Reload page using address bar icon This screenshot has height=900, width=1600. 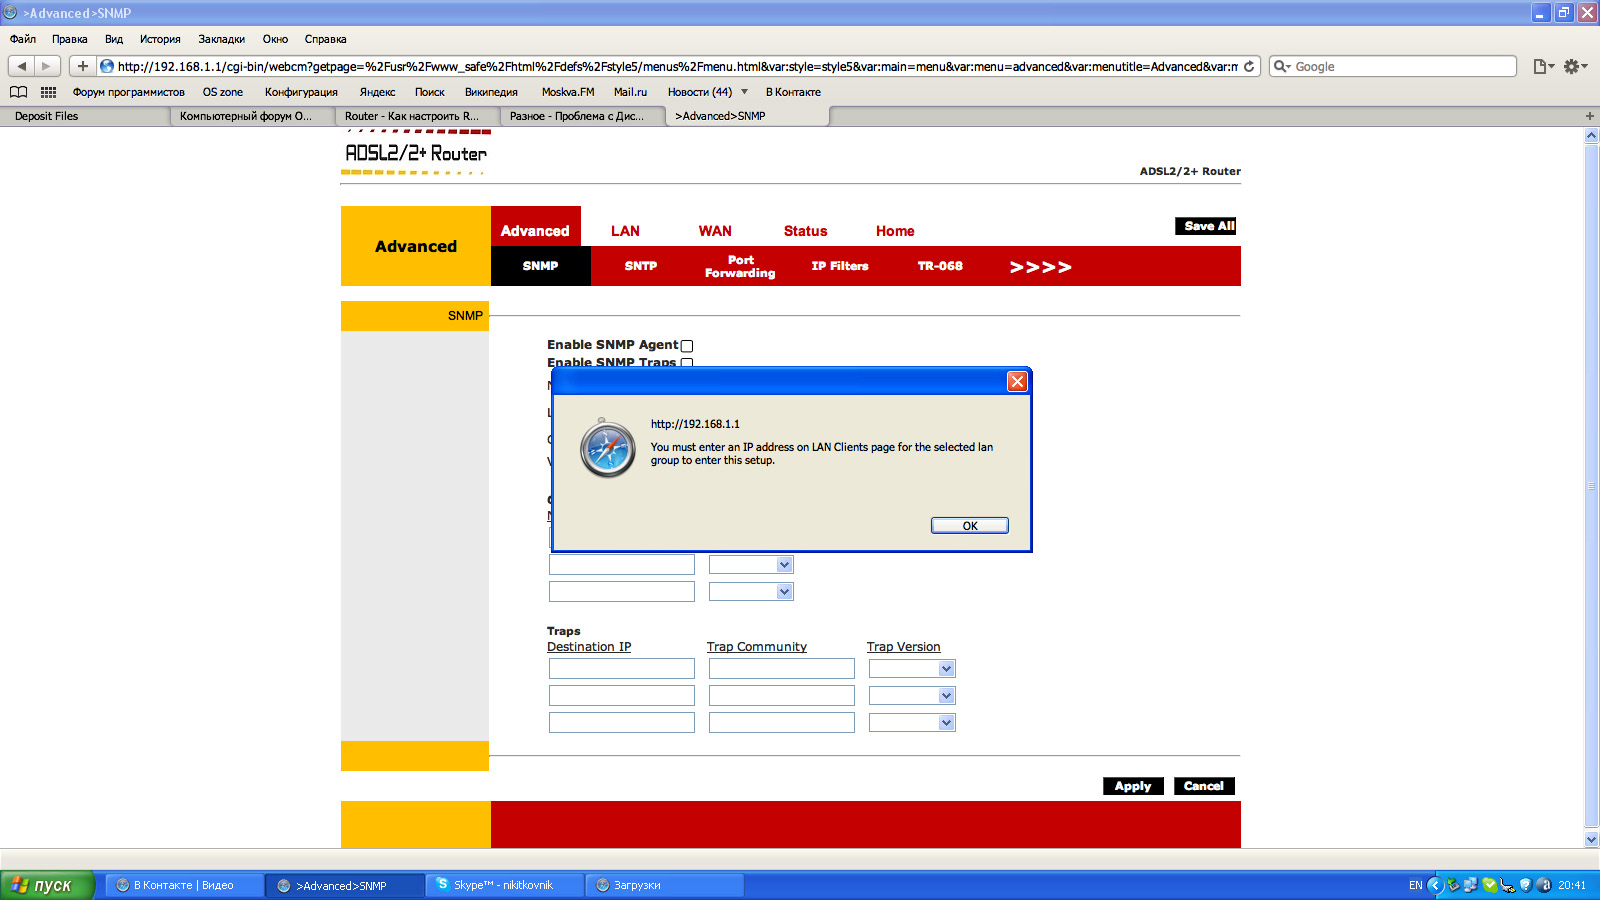[1249, 67]
